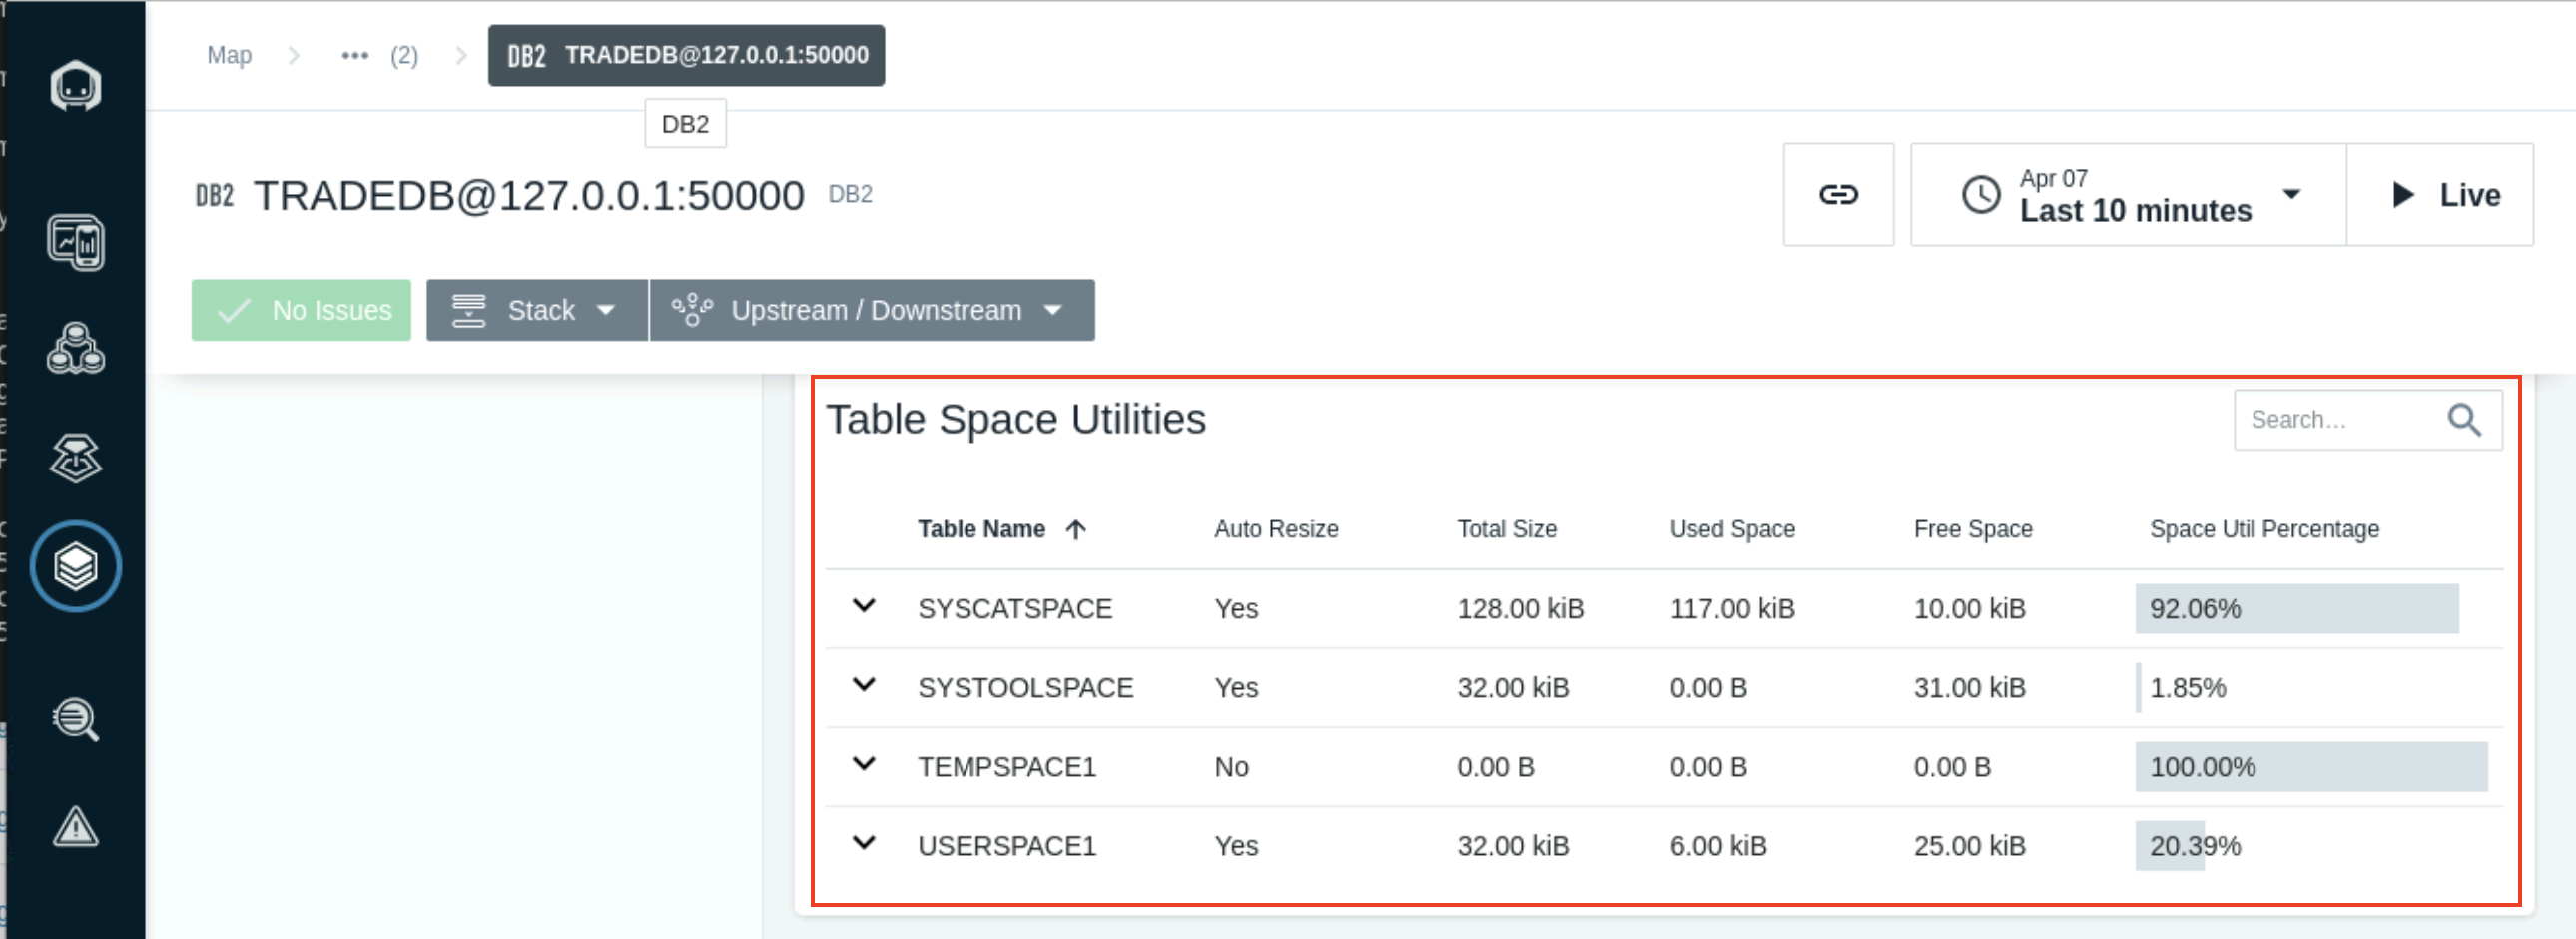Click the 31.00 kiB free space cell
Viewport: 2576px width, 939px height.
click(x=1969, y=688)
